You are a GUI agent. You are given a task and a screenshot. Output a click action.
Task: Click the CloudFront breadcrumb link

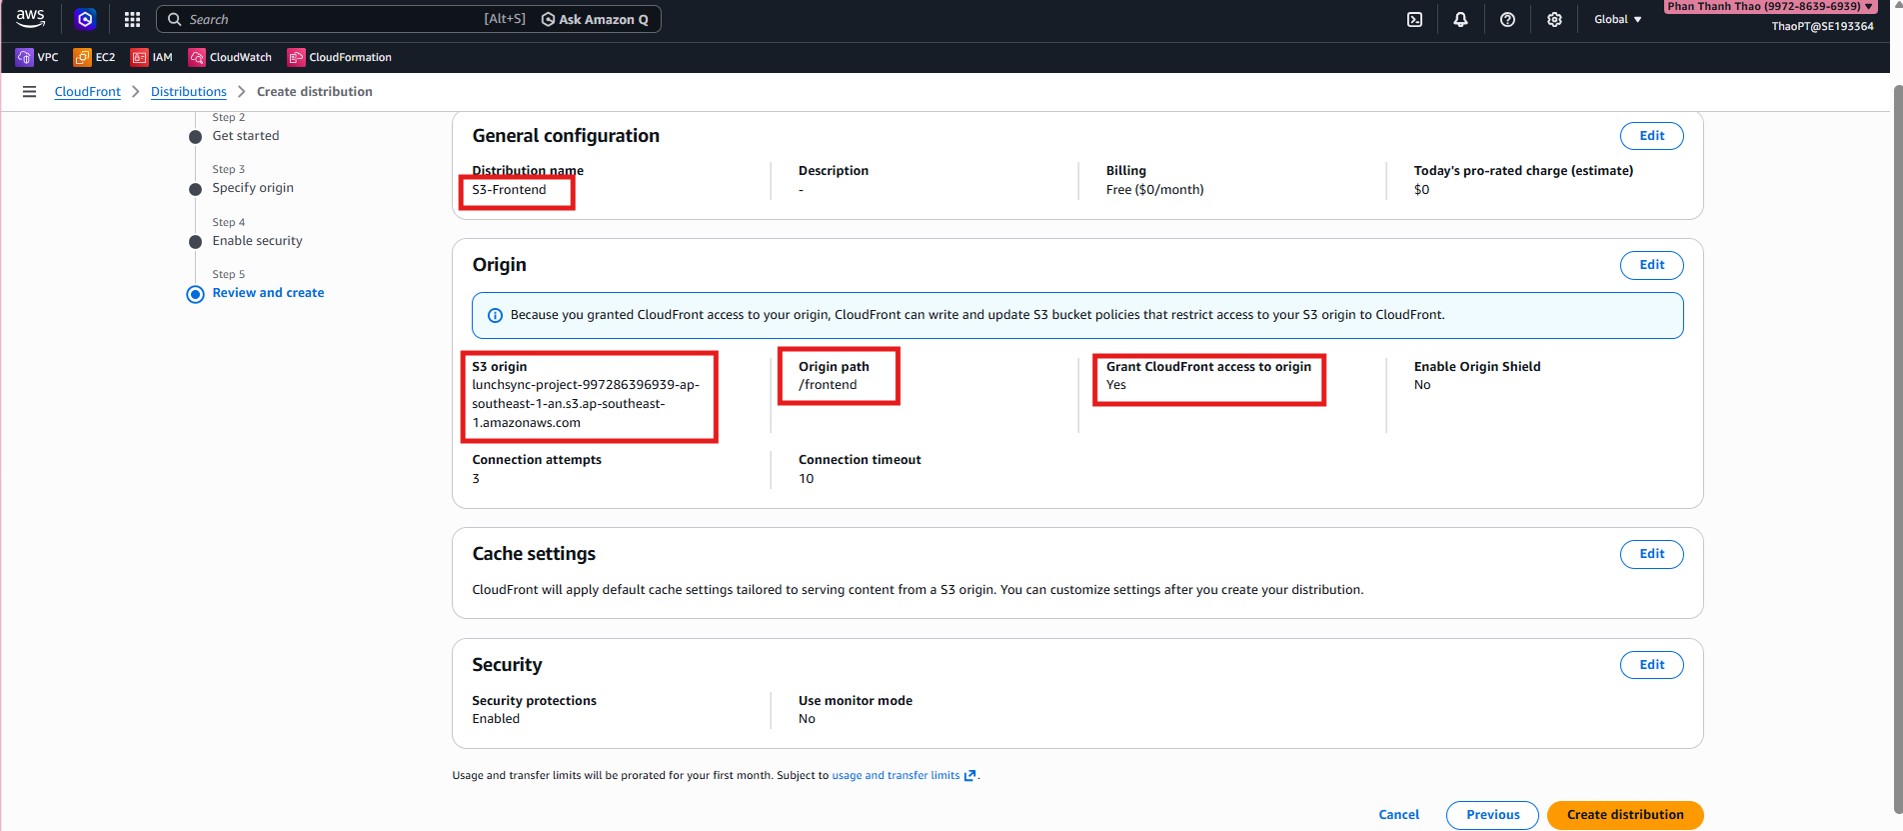point(87,91)
